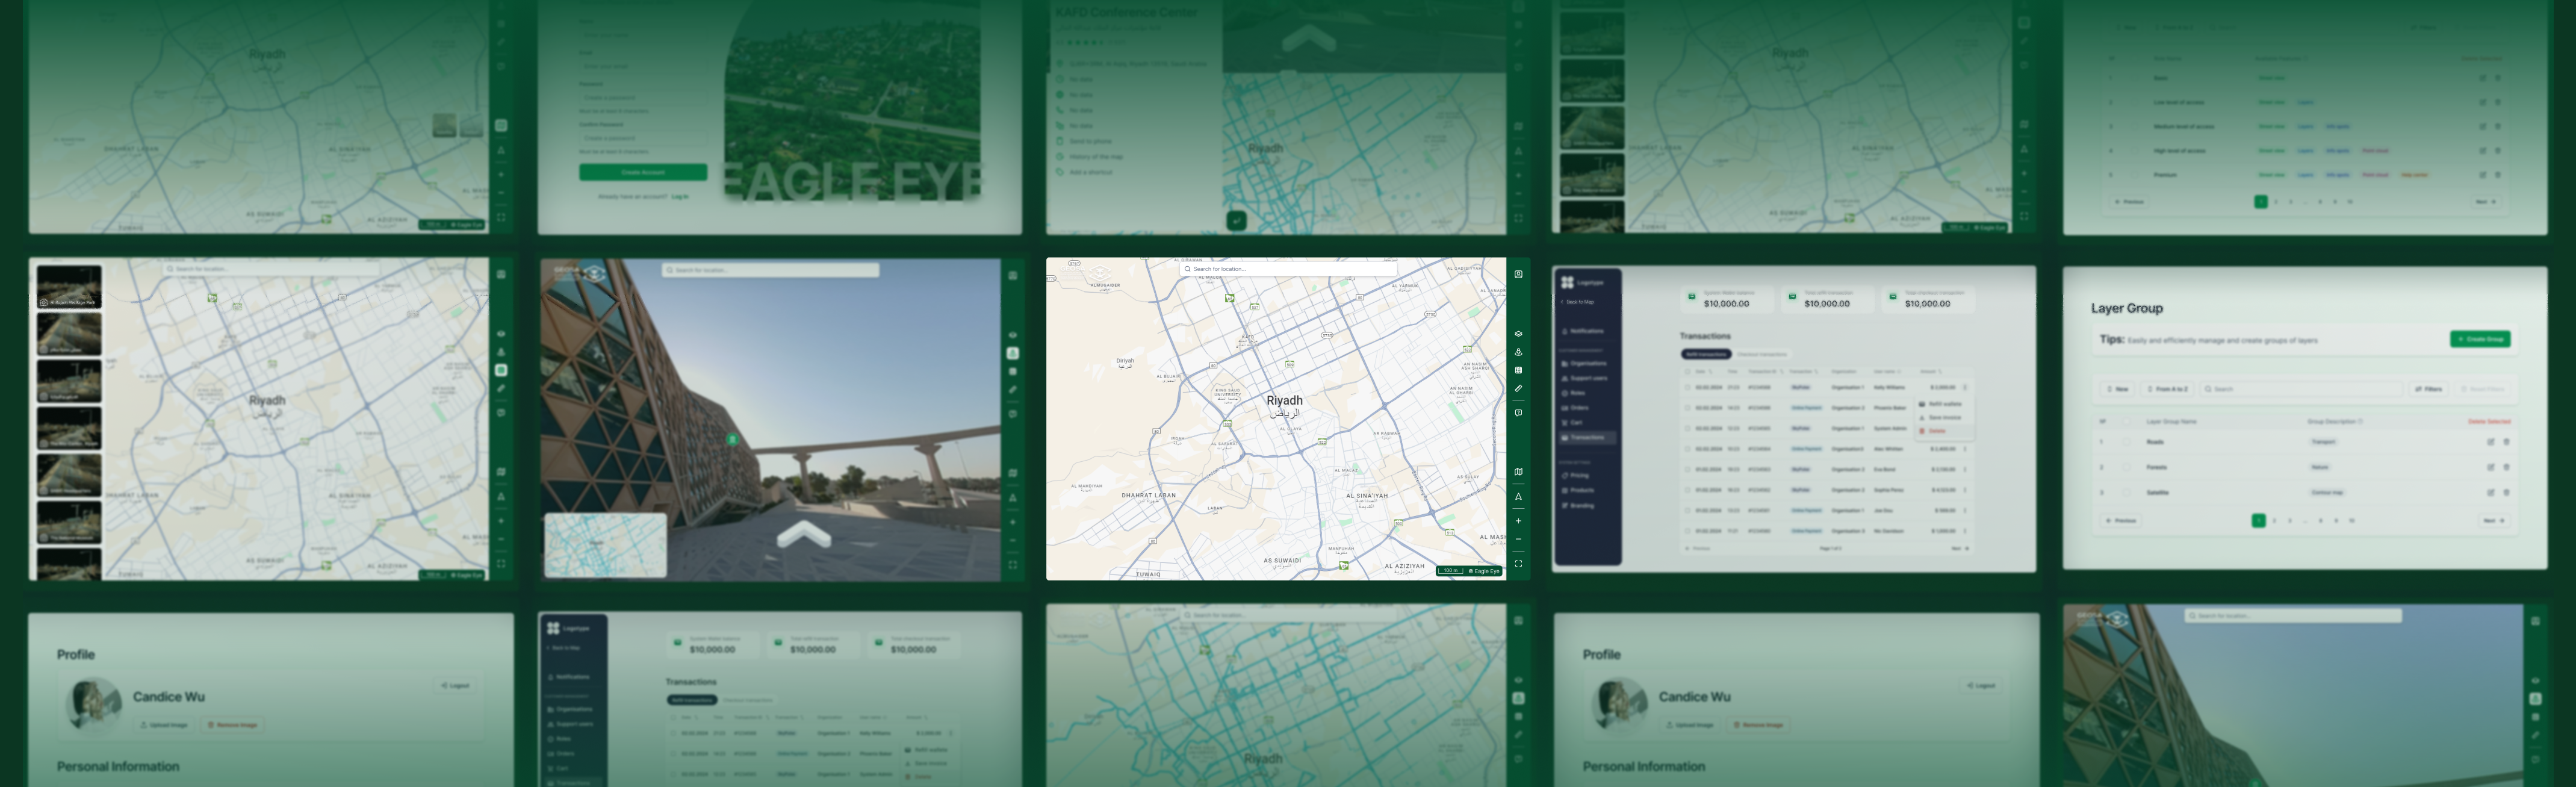Open the user profile icon on the sharp Riyadh map sidebar

click(1518, 274)
